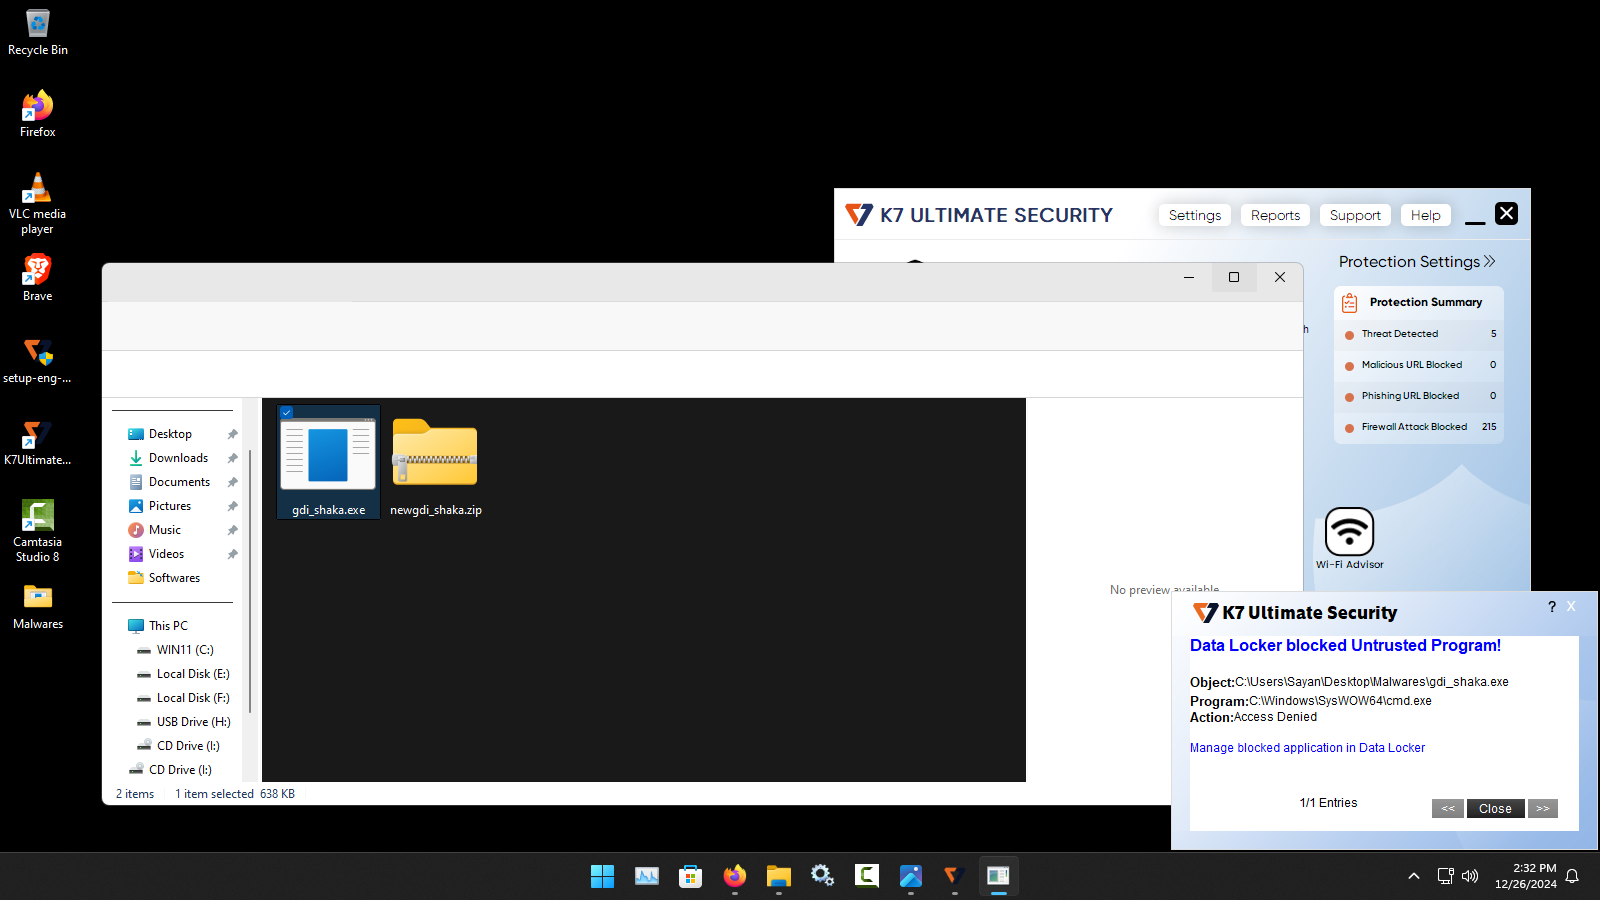Image resolution: width=1600 pixels, height=900 pixels.
Task: Click the pin icon beside Downloads
Action: click(232, 458)
